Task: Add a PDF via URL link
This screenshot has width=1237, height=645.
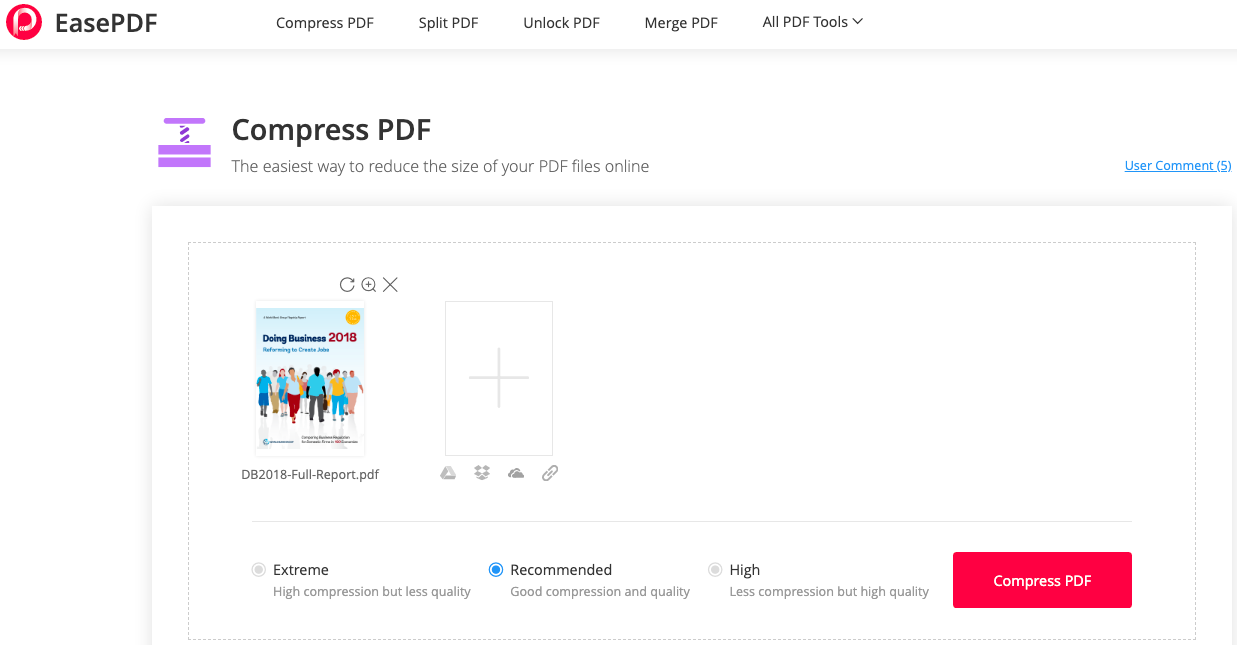Action: (x=549, y=472)
